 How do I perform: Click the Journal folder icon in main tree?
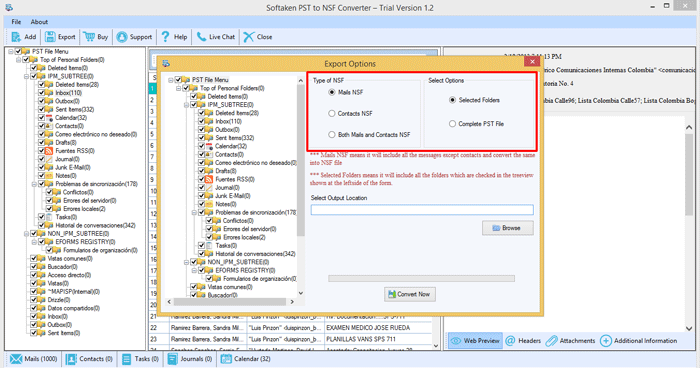click(49, 159)
